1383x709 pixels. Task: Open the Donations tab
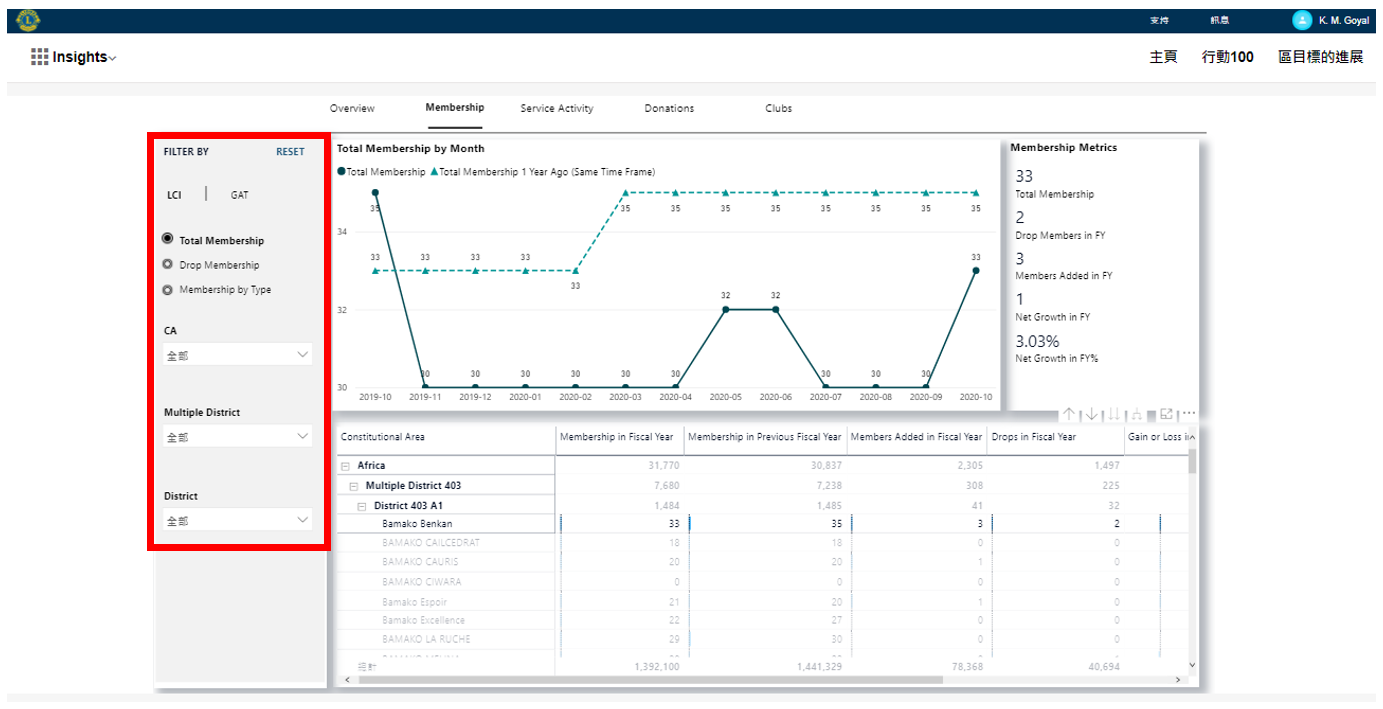tap(669, 108)
